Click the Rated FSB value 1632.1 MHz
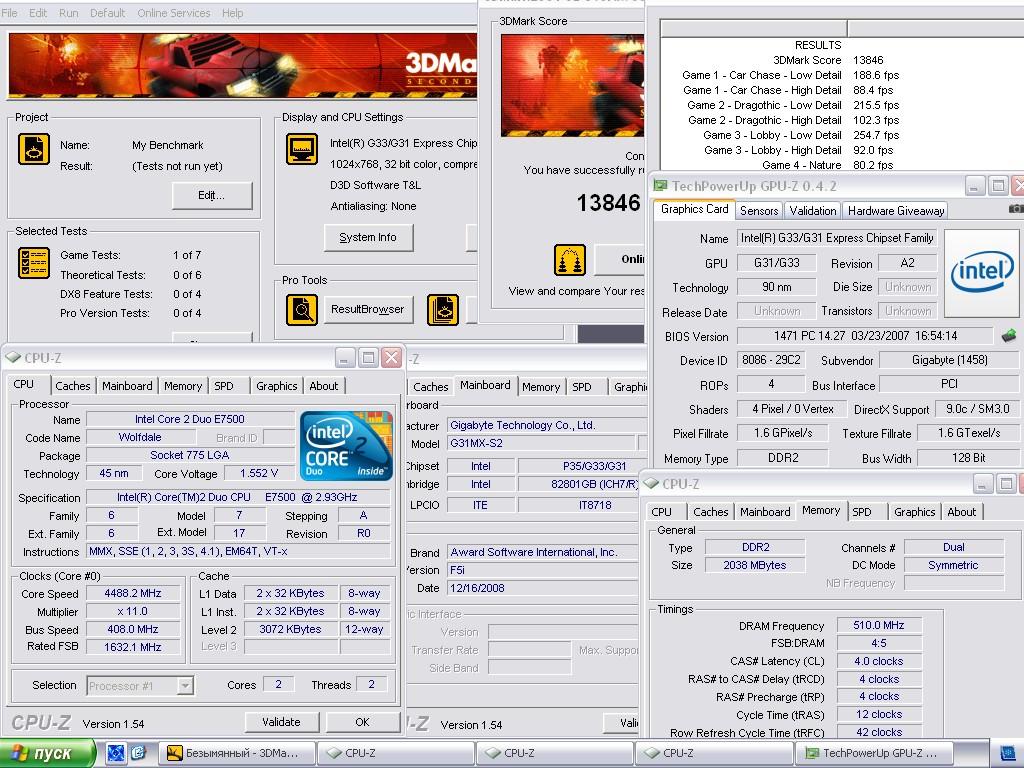Image resolution: width=1024 pixels, height=768 pixels. 133,647
